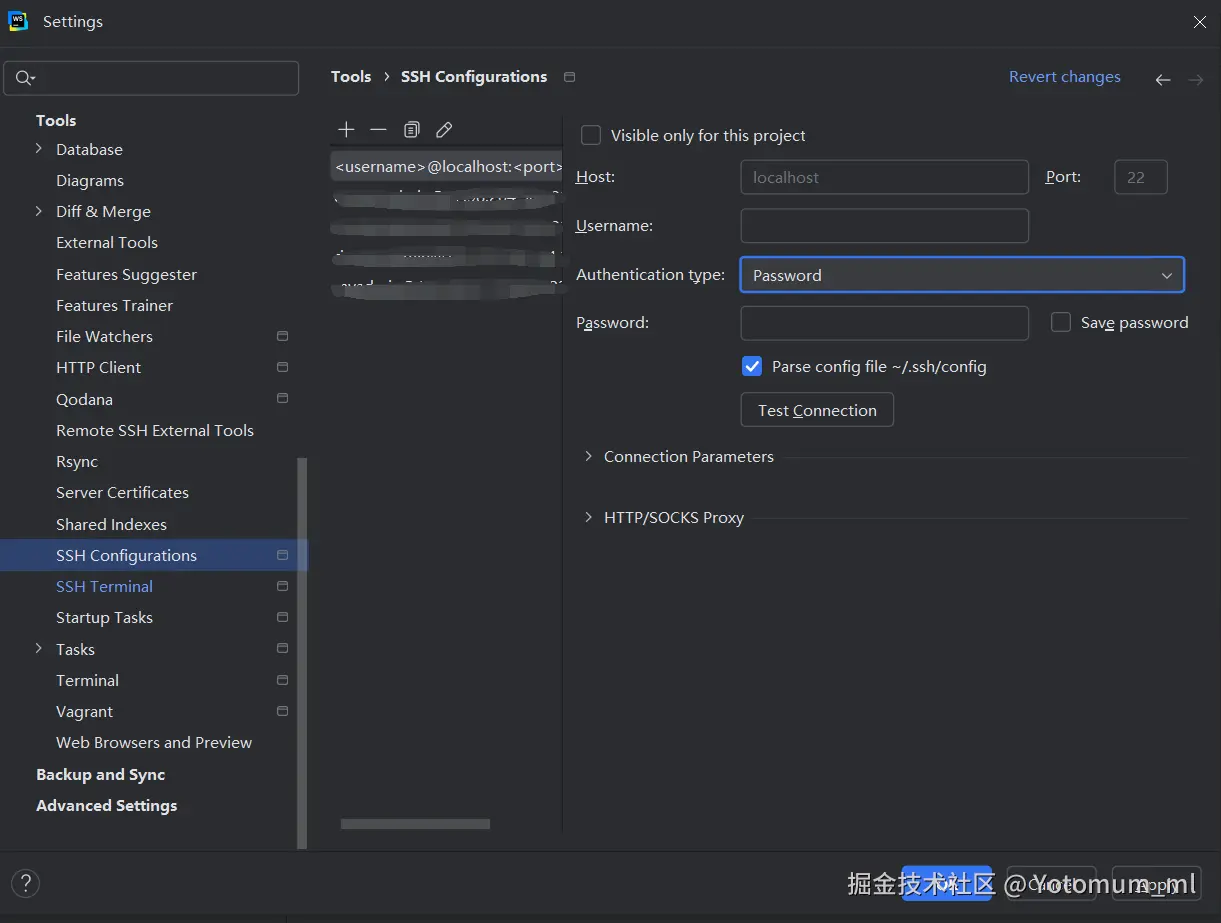The image size is (1221, 923).
Task: Open the Authentication type dropdown
Action: click(x=961, y=275)
